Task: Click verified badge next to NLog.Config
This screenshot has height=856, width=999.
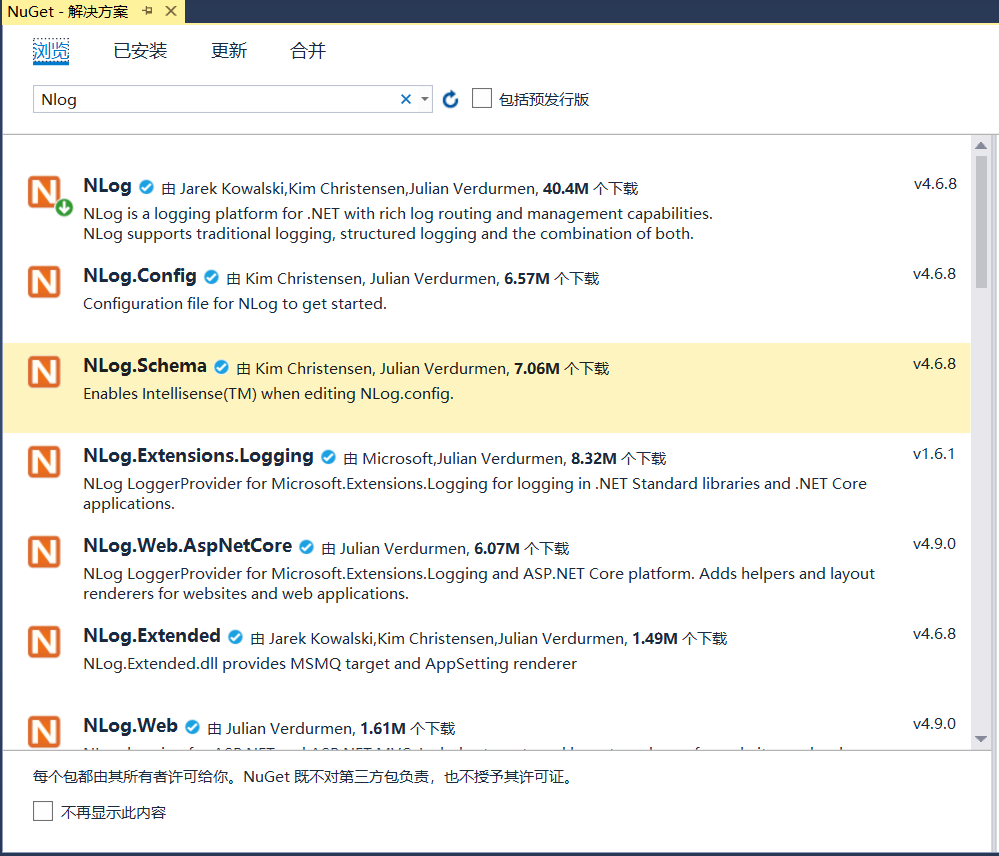Action: click(212, 277)
